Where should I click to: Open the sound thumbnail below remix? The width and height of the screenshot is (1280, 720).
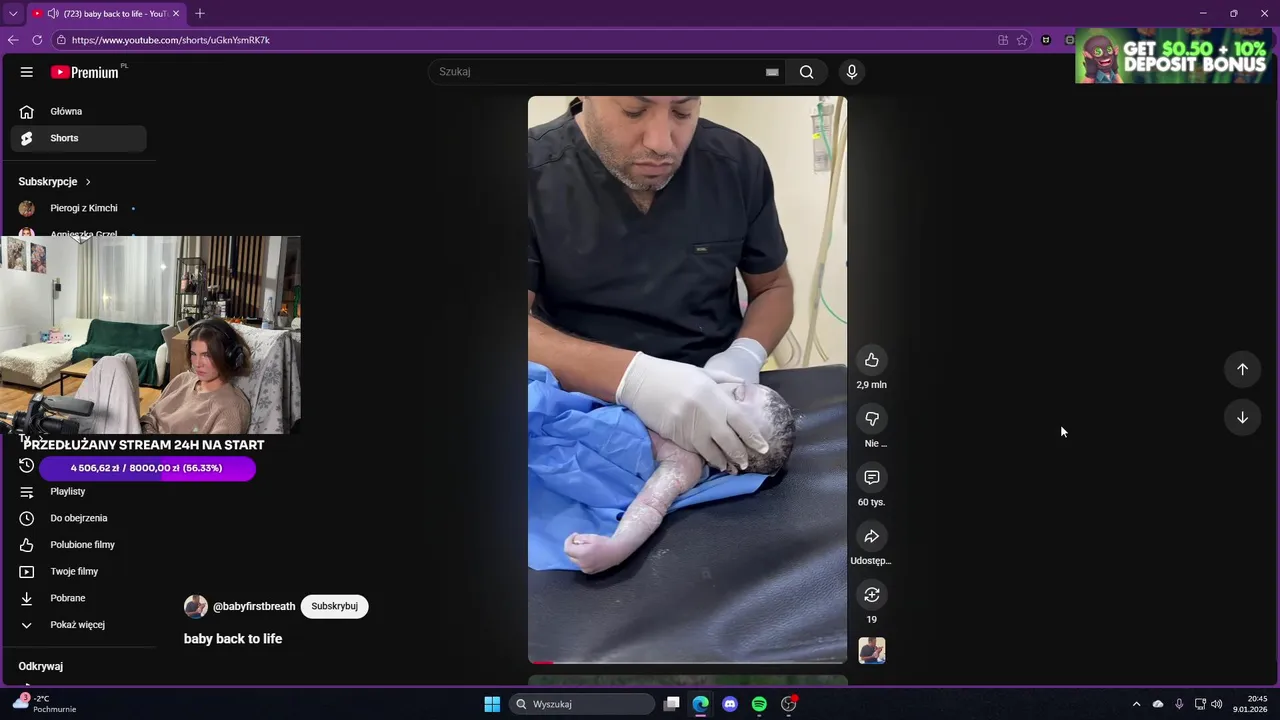click(872, 651)
